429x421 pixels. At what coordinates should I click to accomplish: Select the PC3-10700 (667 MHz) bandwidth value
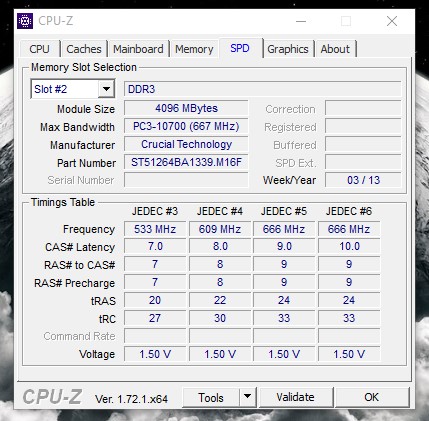click(186, 126)
